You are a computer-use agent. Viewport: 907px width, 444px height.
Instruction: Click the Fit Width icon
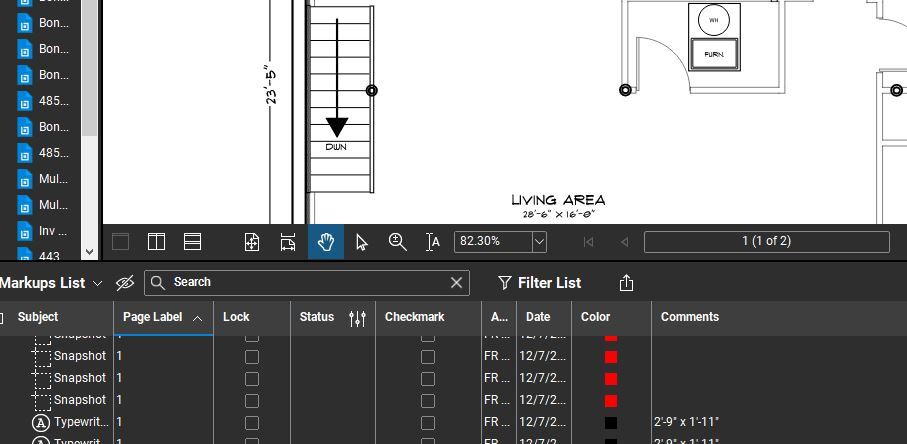[288, 242]
